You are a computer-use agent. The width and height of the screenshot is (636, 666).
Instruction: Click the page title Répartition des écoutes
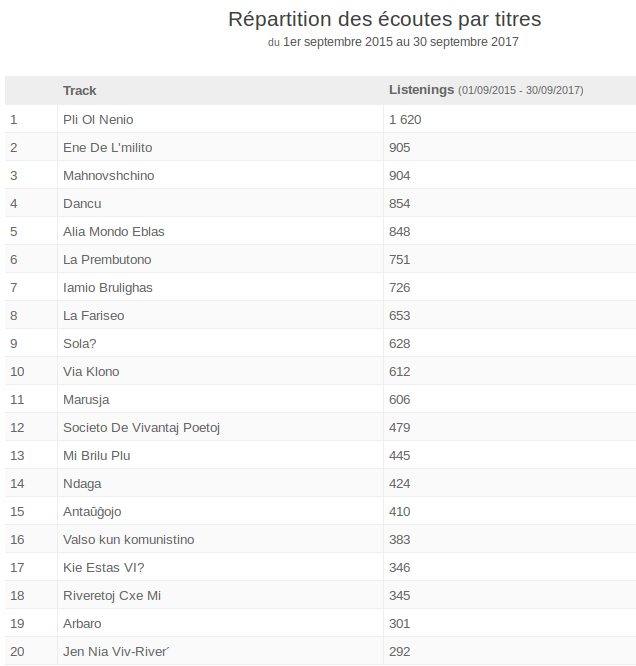tap(385, 19)
